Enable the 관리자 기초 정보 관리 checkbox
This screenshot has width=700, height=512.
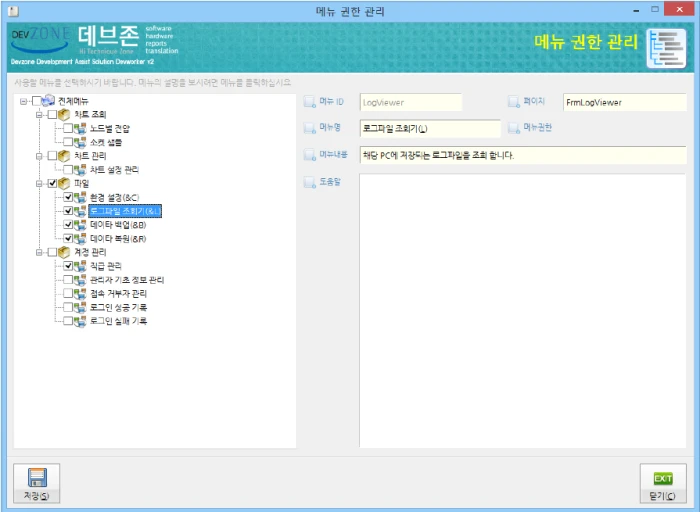68,279
